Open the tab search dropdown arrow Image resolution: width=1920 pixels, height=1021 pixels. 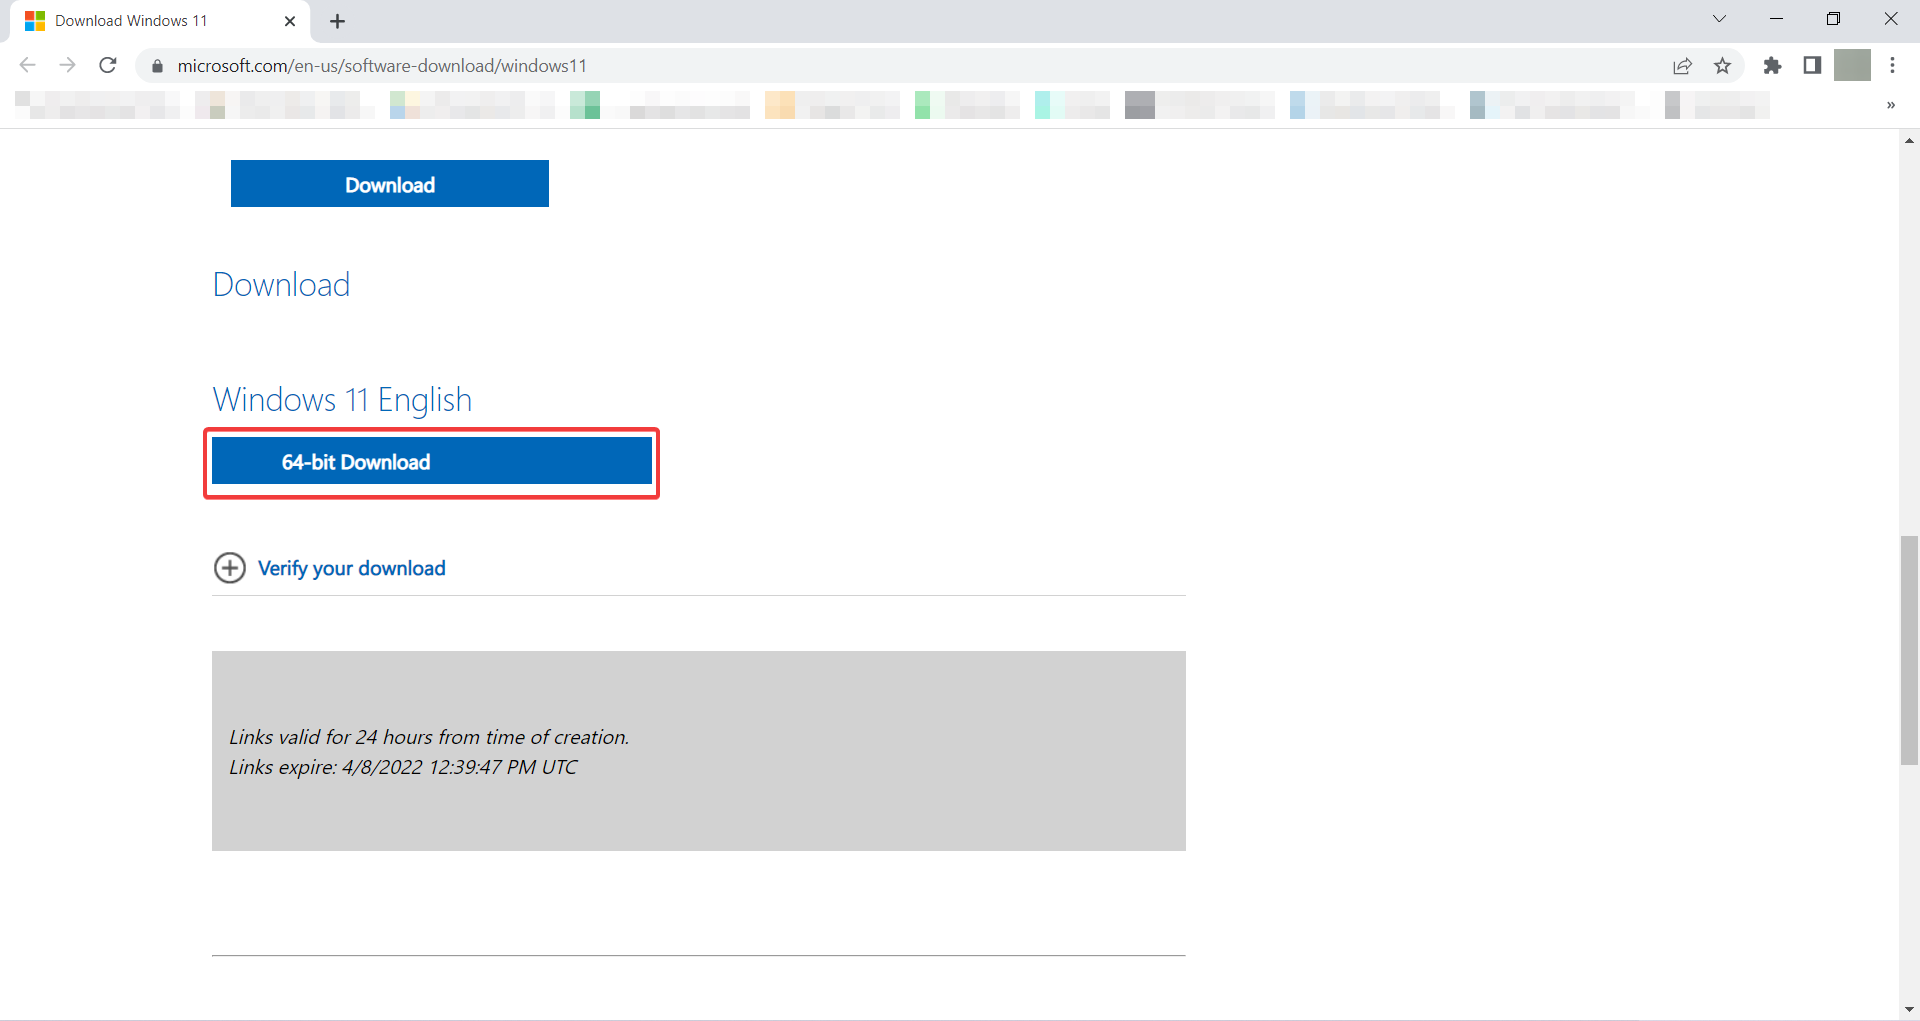[x=1719, y=18]
